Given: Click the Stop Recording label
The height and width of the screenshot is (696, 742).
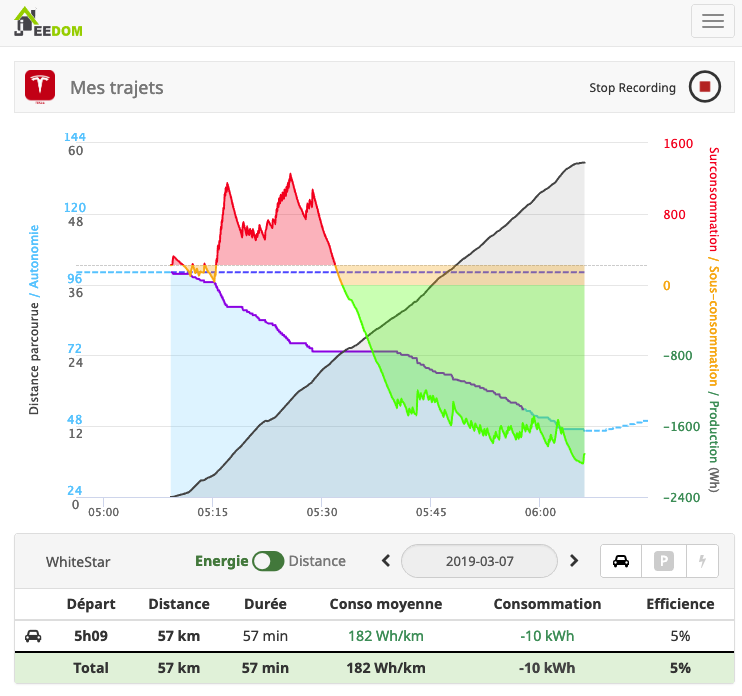Looking at the screenshot, I should [x=632, y=88].
